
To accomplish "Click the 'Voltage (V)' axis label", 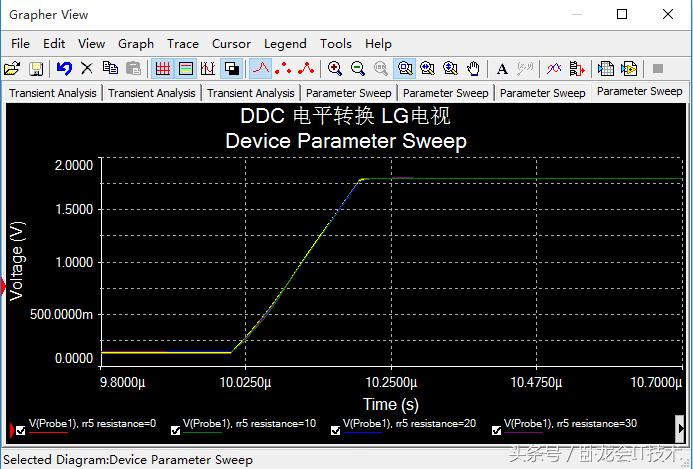I will pyautogui.click(x=17, y=261).
